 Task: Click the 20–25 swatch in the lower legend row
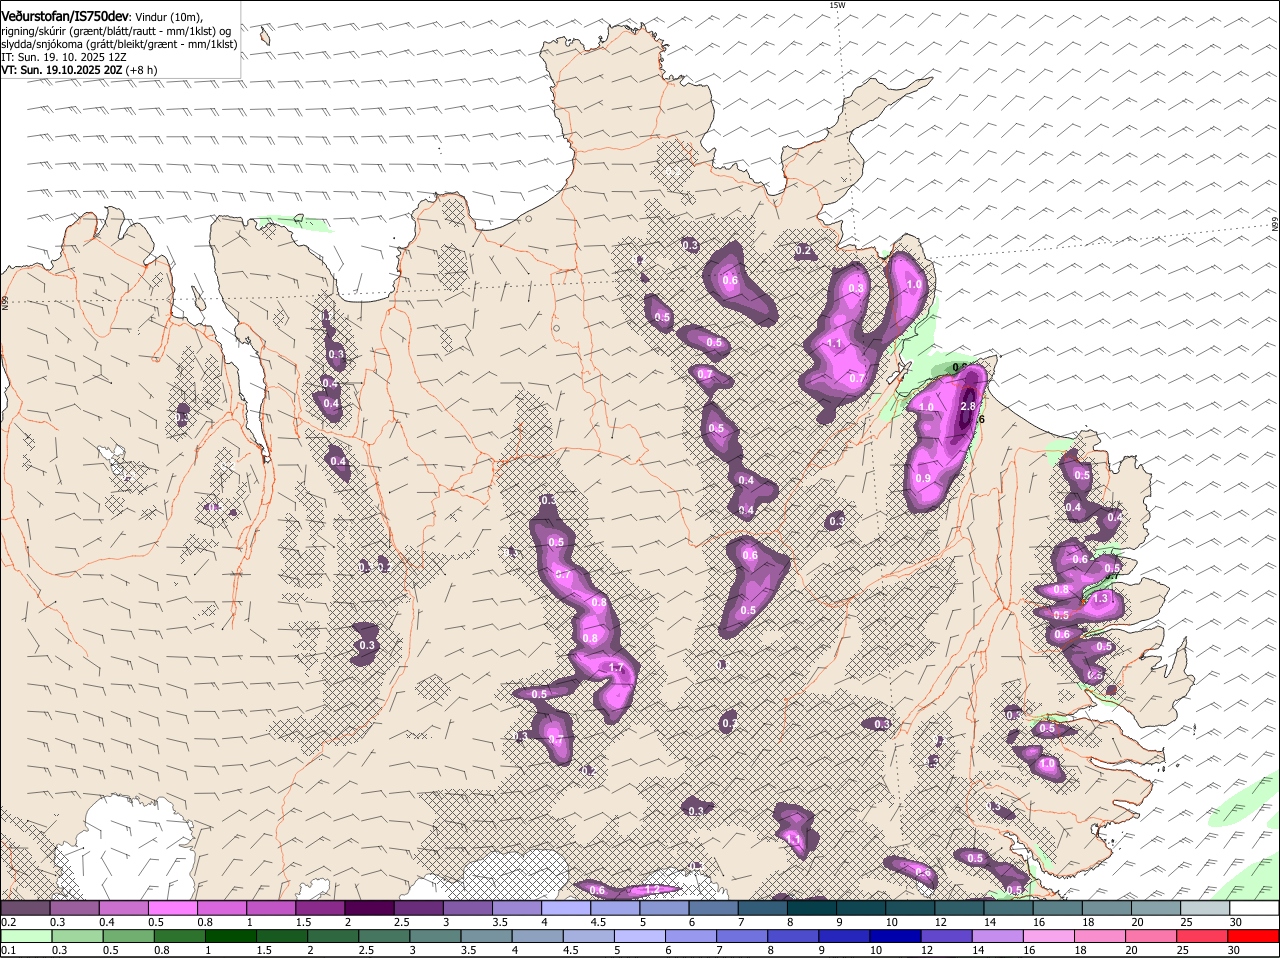point(1151,937)
